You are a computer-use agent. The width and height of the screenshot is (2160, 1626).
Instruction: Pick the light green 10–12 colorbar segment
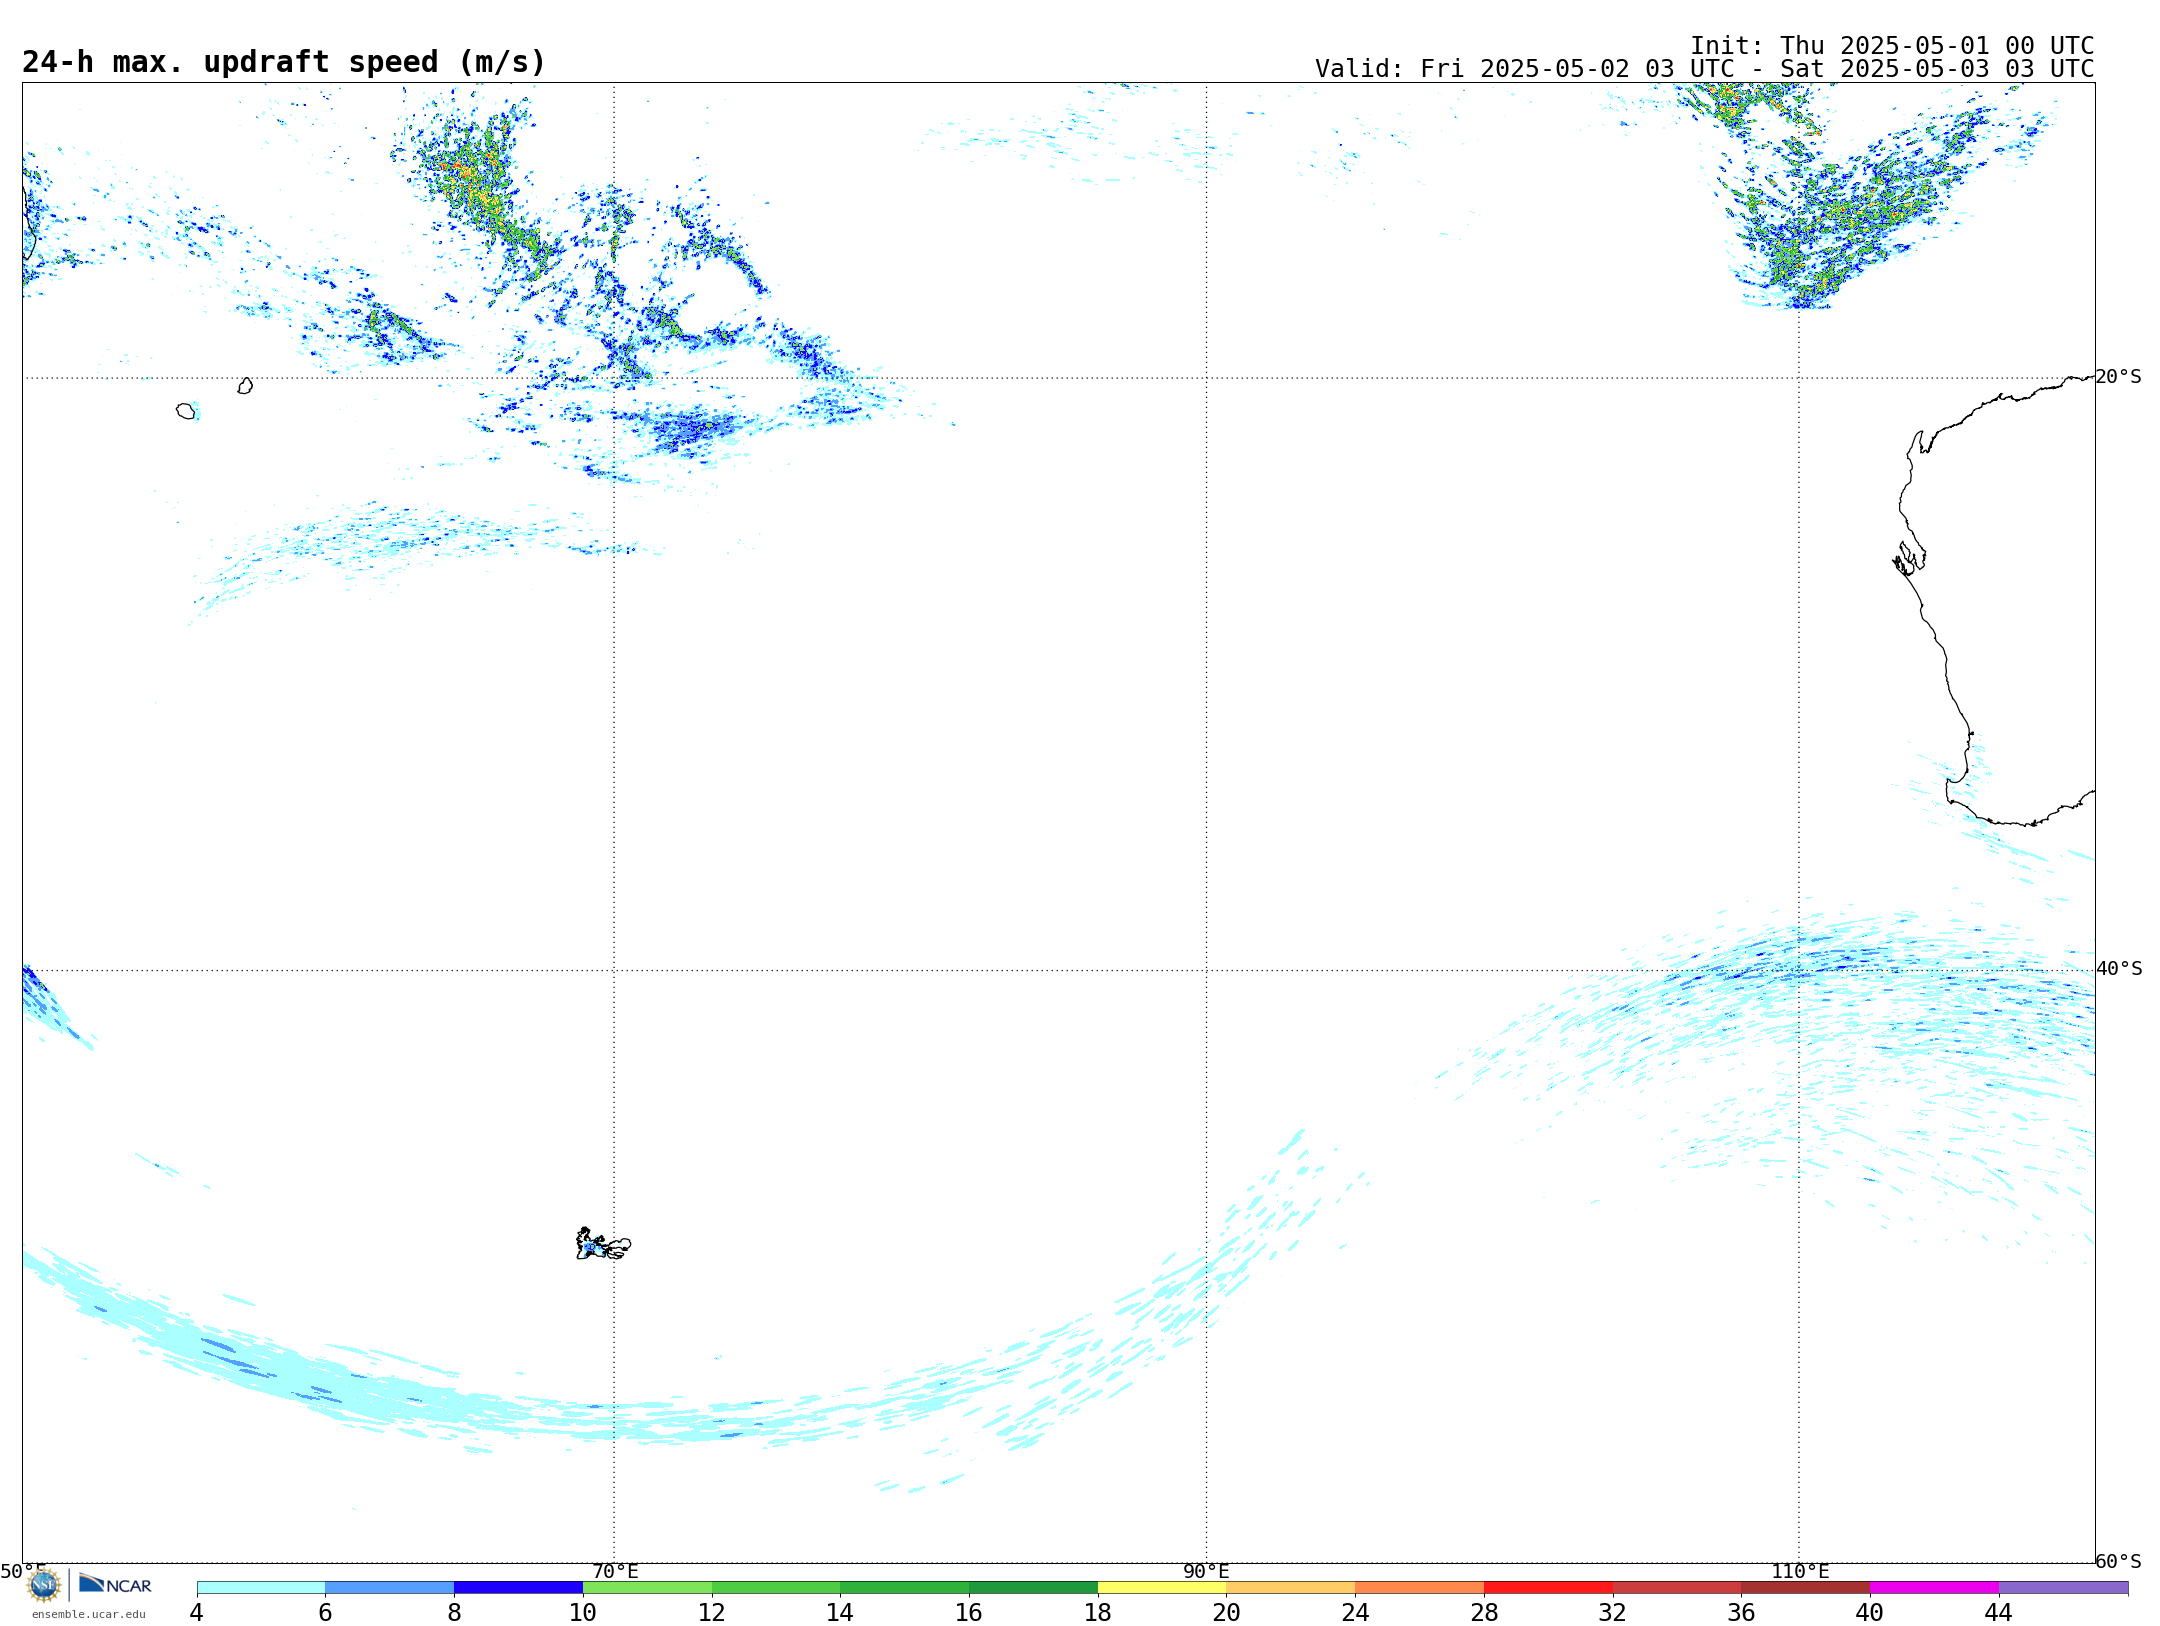tap(647, 1588)
